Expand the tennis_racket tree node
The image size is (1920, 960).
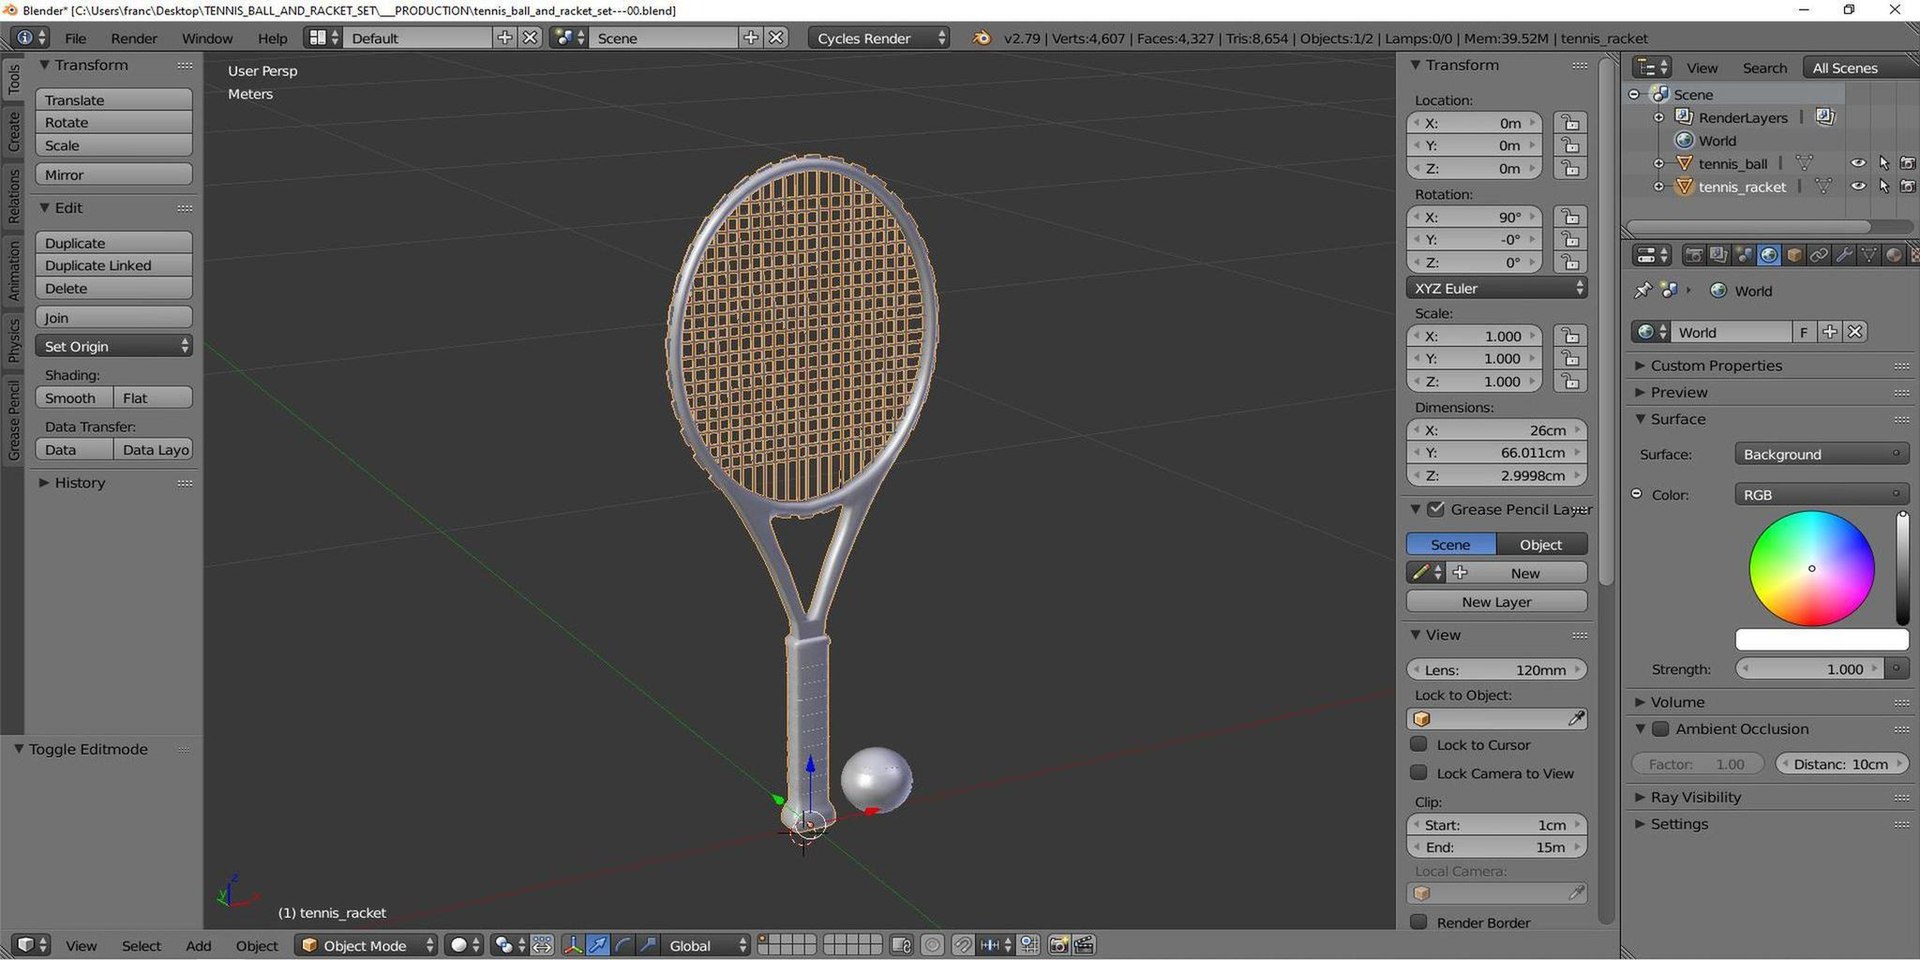click(x=1659, y=187)
